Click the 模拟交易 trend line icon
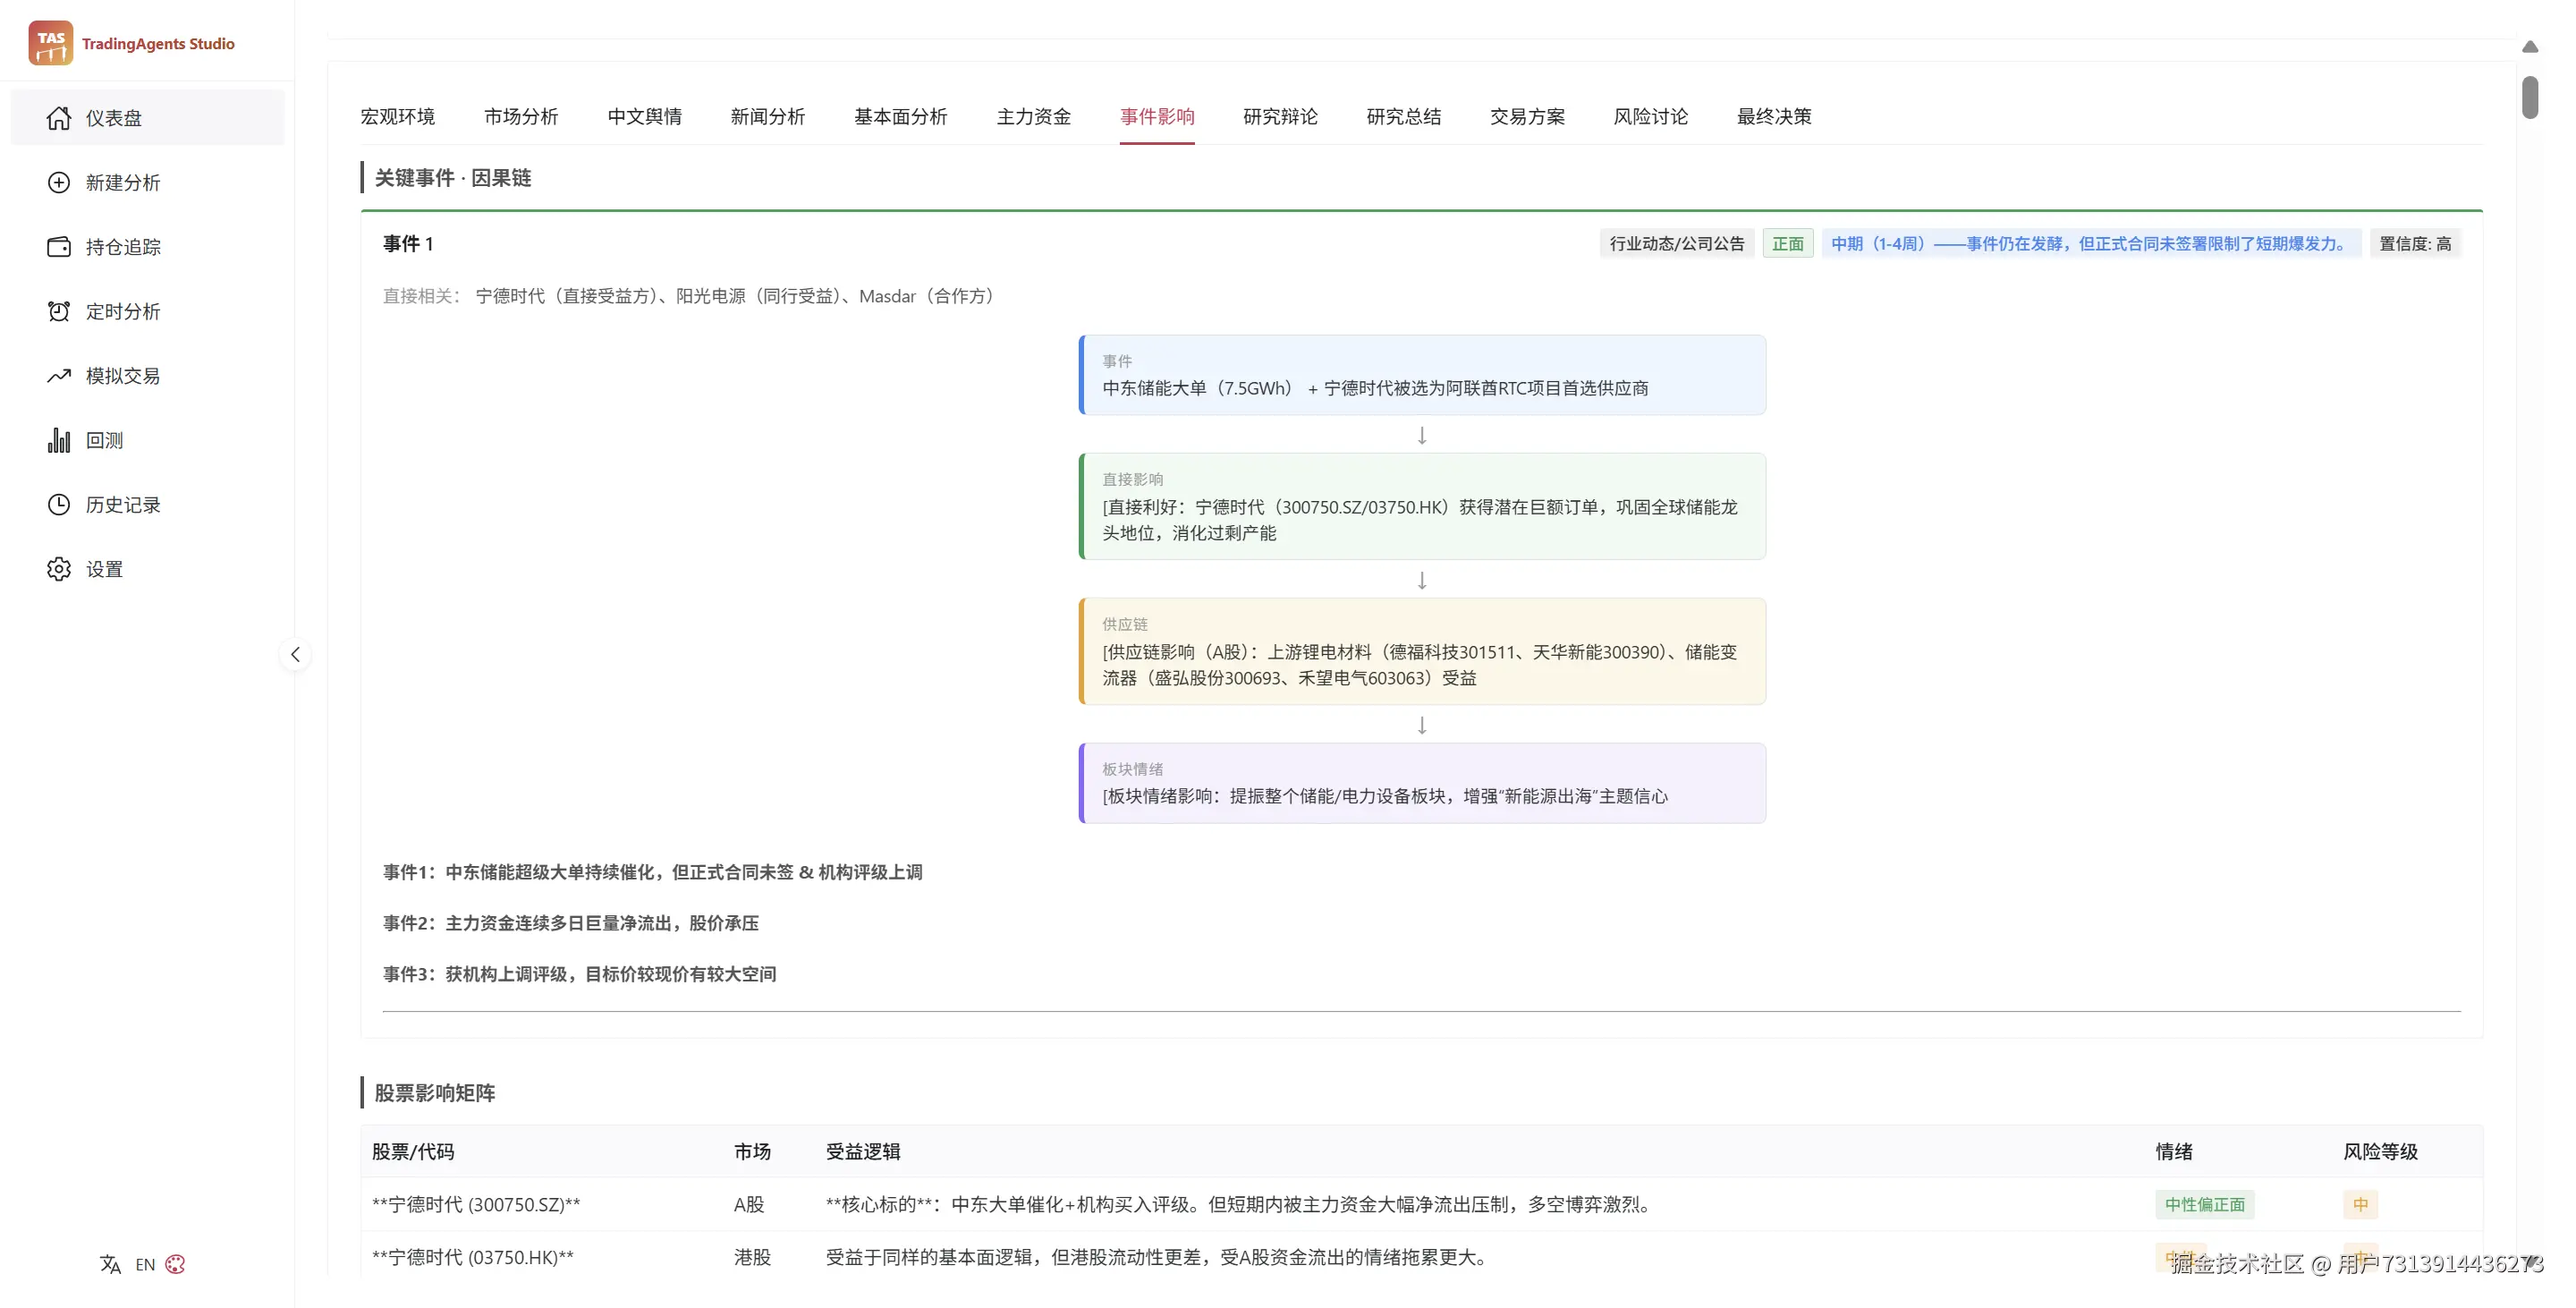 (59, 376)
